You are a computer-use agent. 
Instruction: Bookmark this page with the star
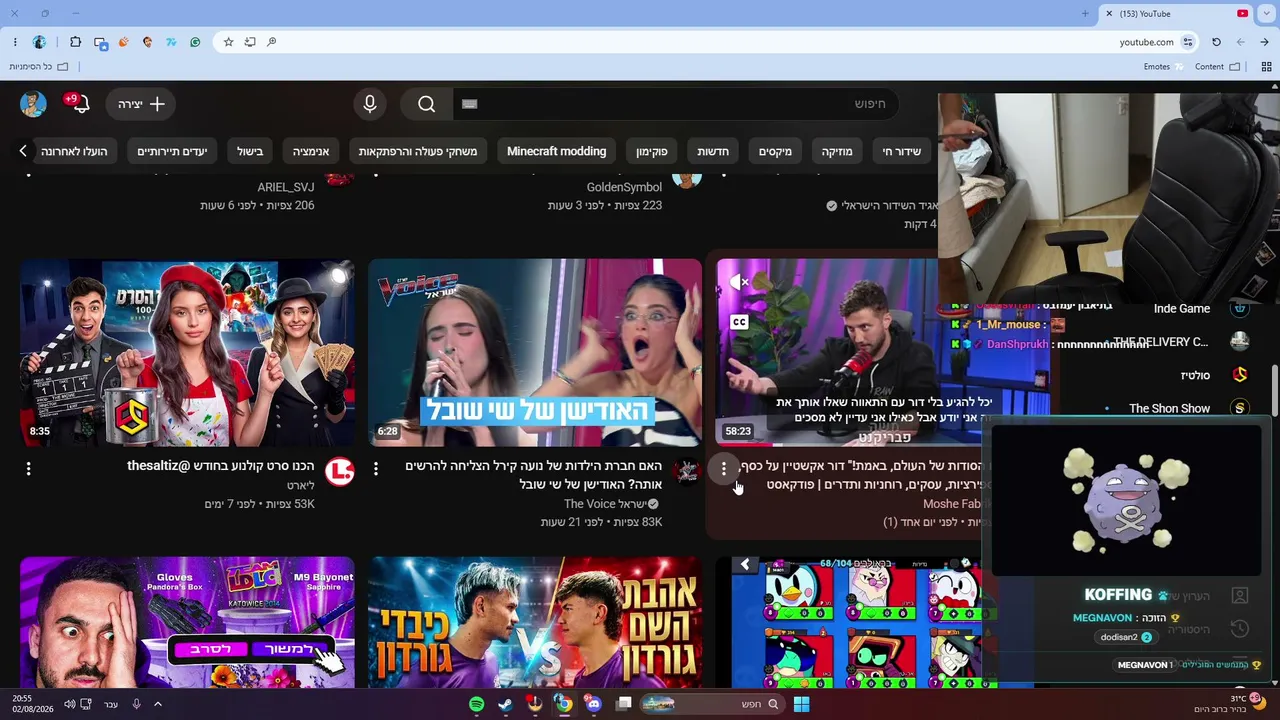228,42
